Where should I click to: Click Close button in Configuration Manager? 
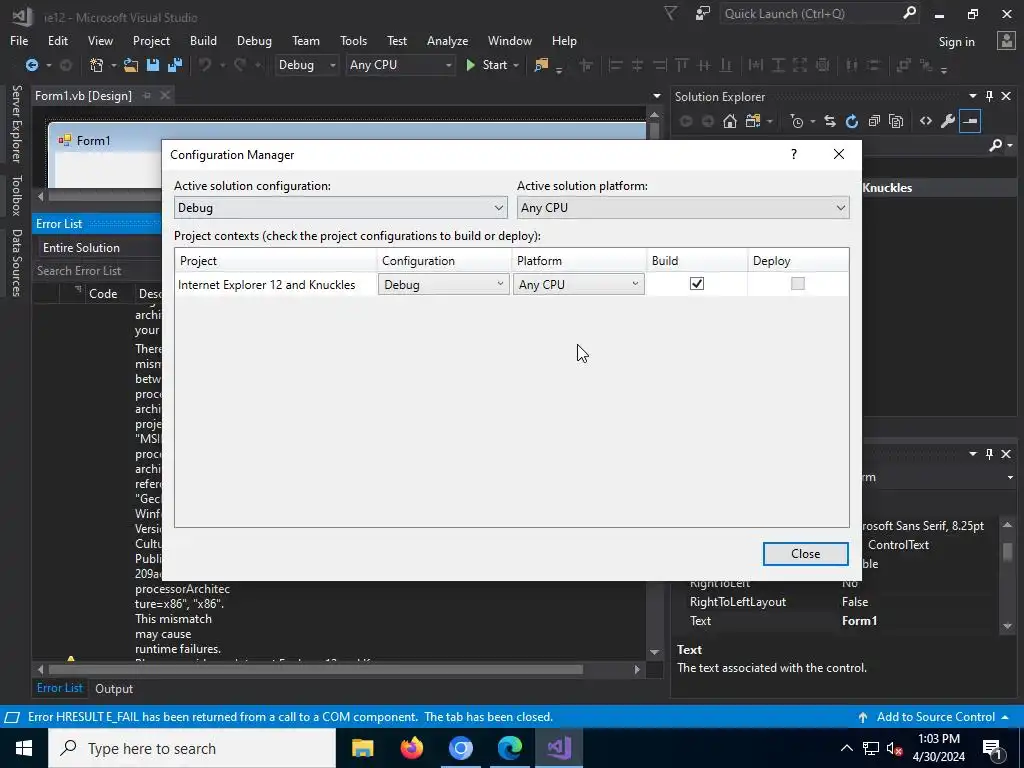click(x=805, y=553)
